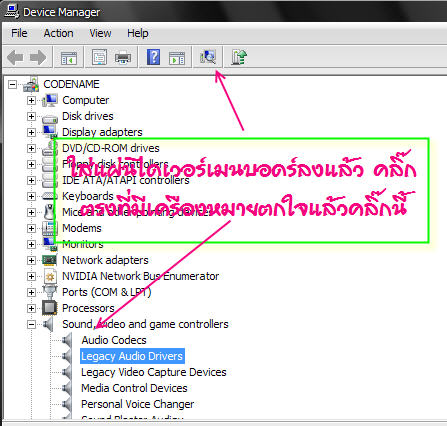Click the blue Help question mark icon
Image resolution: width=447 pixels, height=426 pixels.
click(x=153, y=57)
